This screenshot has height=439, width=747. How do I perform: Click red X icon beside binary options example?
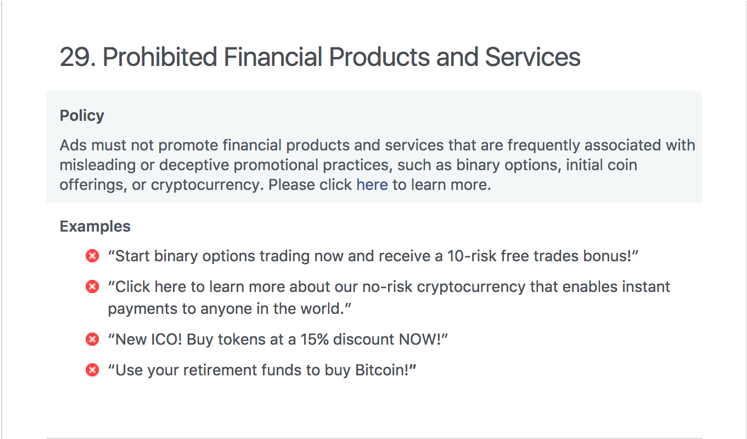tap(92, 256)
